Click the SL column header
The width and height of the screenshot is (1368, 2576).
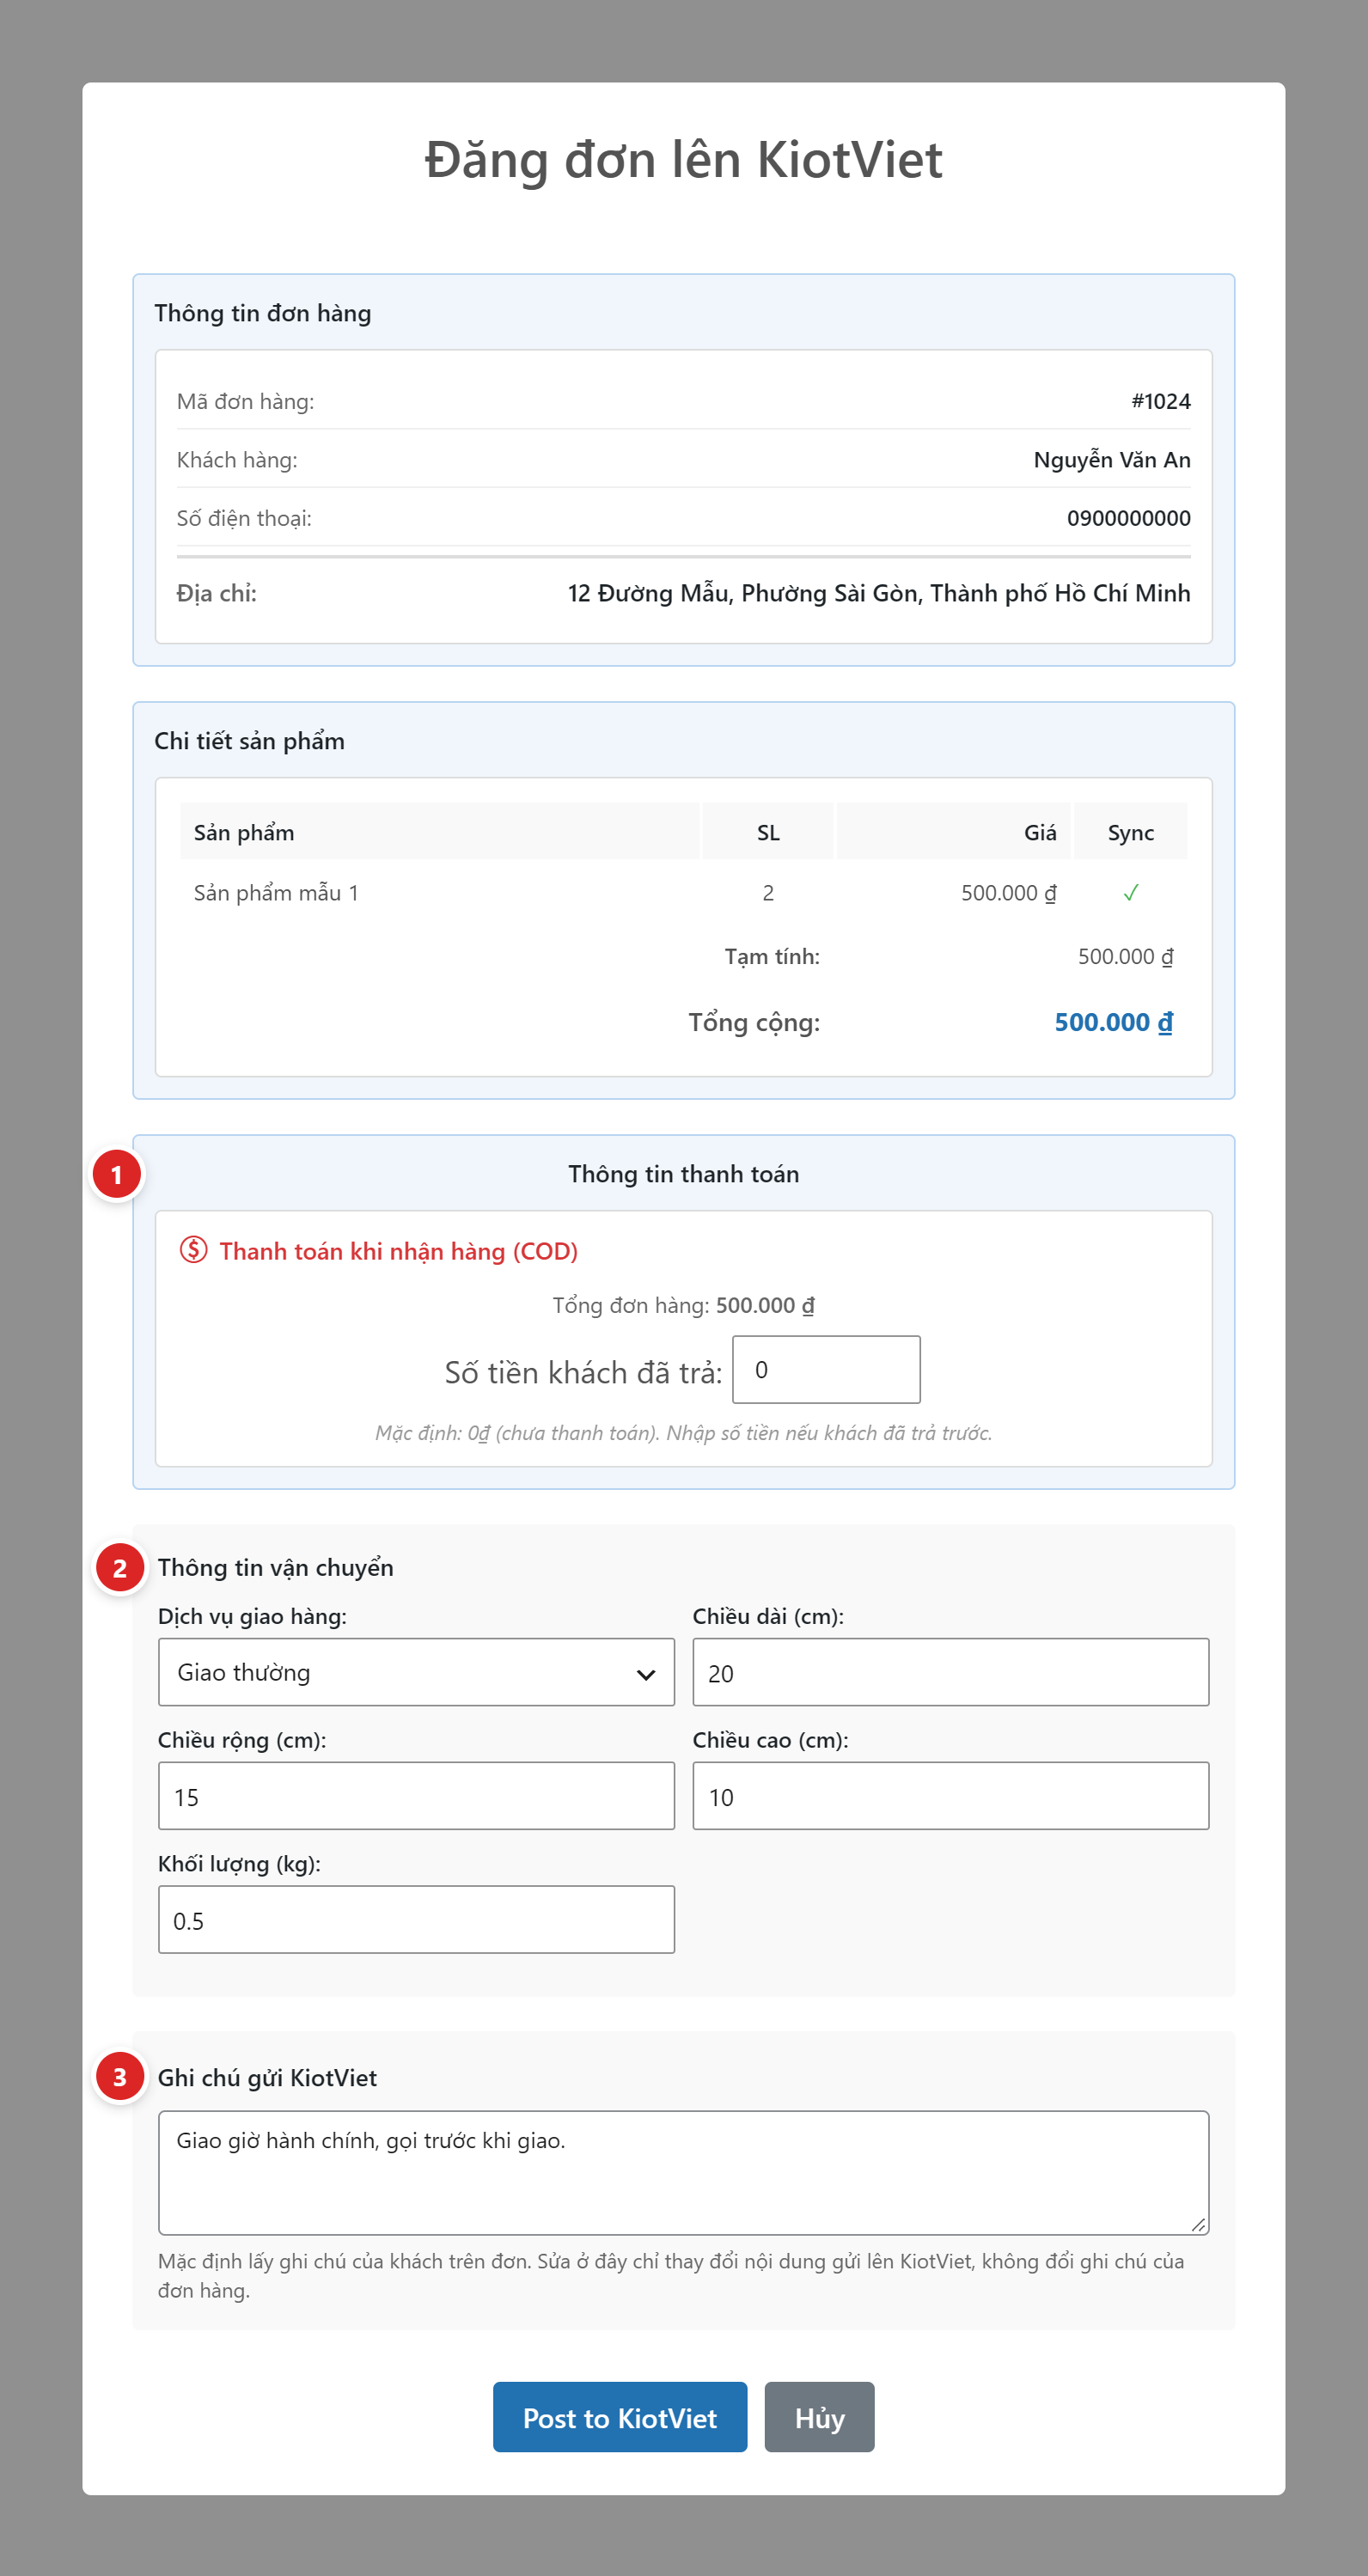click(768, 832)
